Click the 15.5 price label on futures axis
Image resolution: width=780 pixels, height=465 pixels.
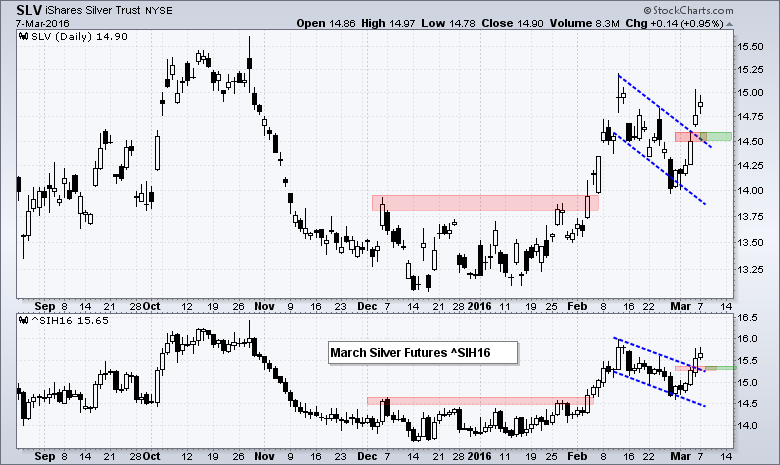tap(747, 361)
